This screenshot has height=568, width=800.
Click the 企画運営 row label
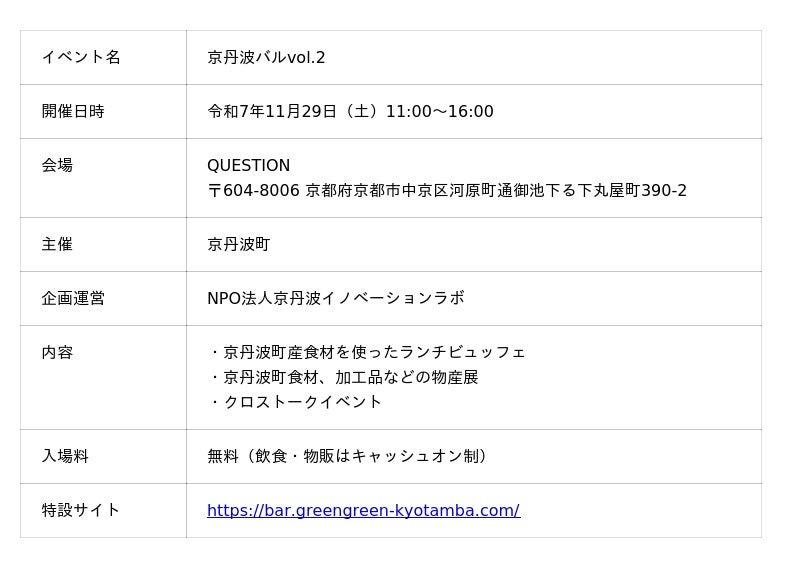tap(73, 298)
